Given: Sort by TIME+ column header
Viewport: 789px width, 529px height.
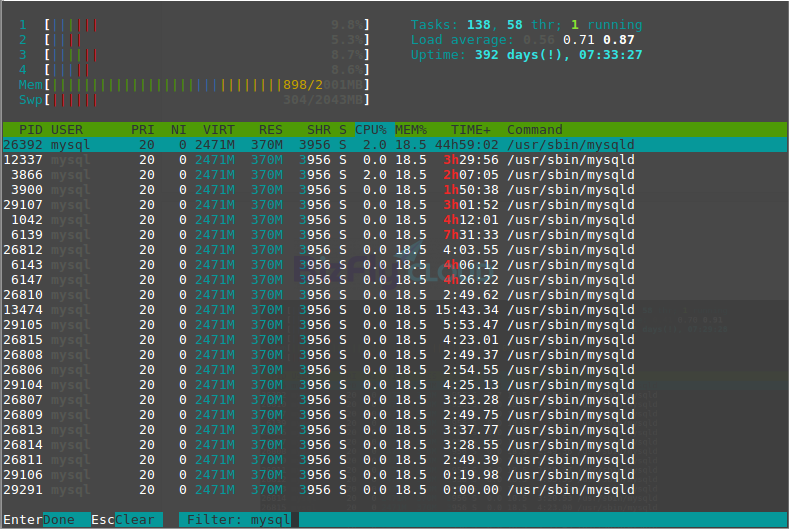Looking at the screenshot, I should click(470, 130).
